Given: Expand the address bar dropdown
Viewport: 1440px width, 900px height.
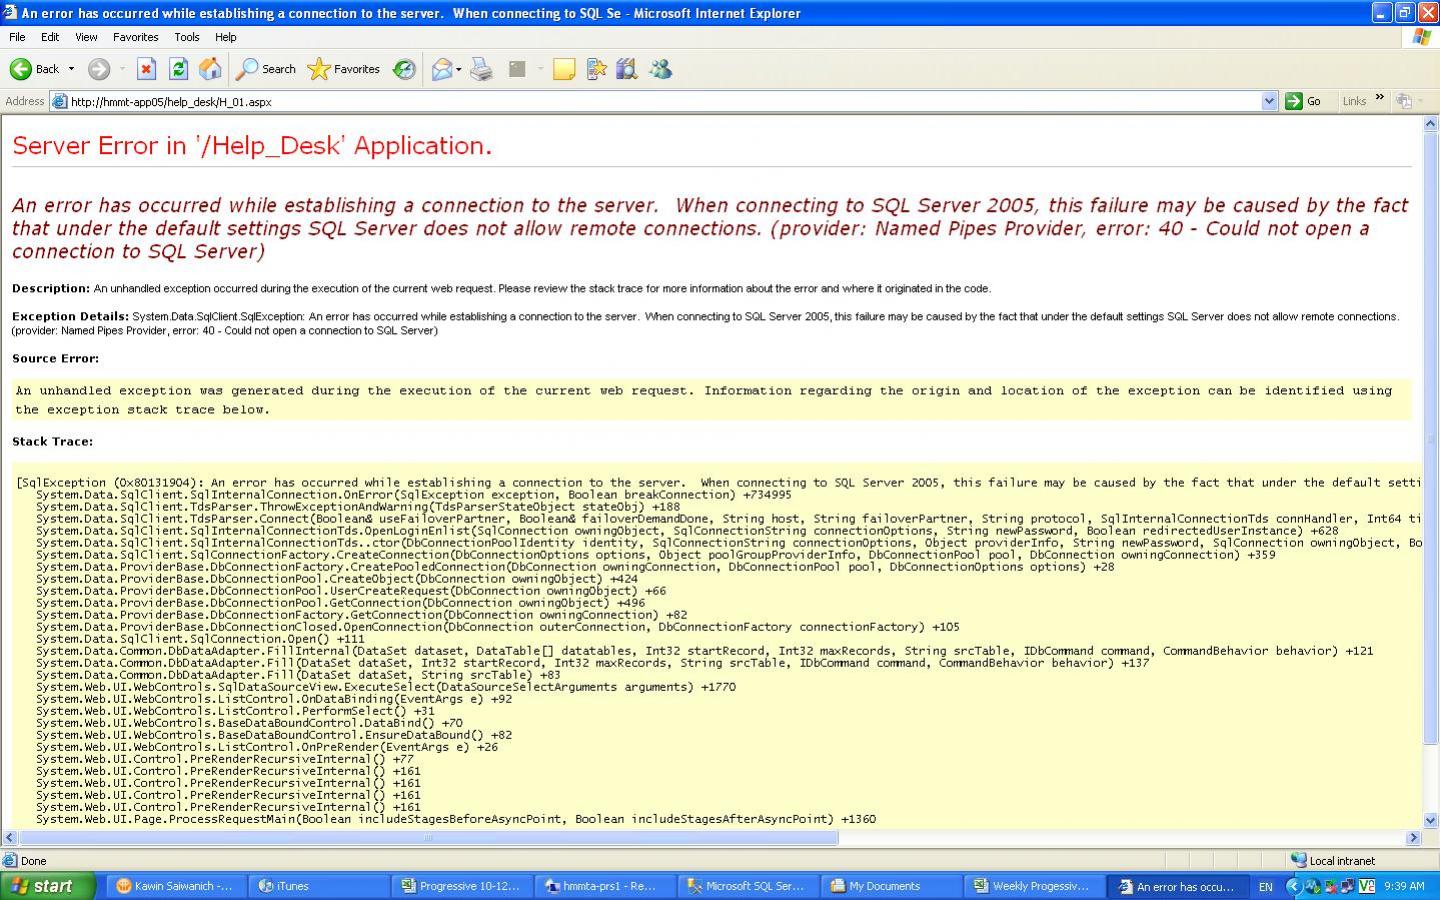Looking at the screenshot, I should (1269, 101).
